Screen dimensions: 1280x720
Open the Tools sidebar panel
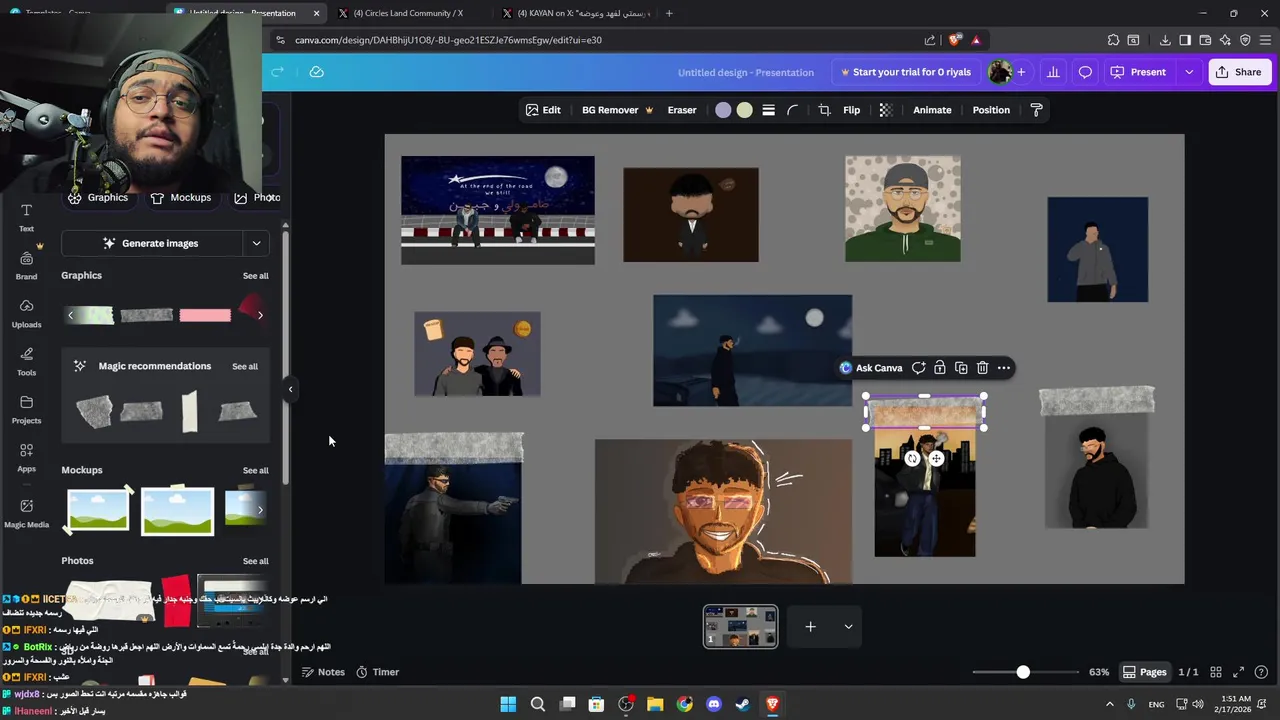pyautogui.click(x=26, y=361)
